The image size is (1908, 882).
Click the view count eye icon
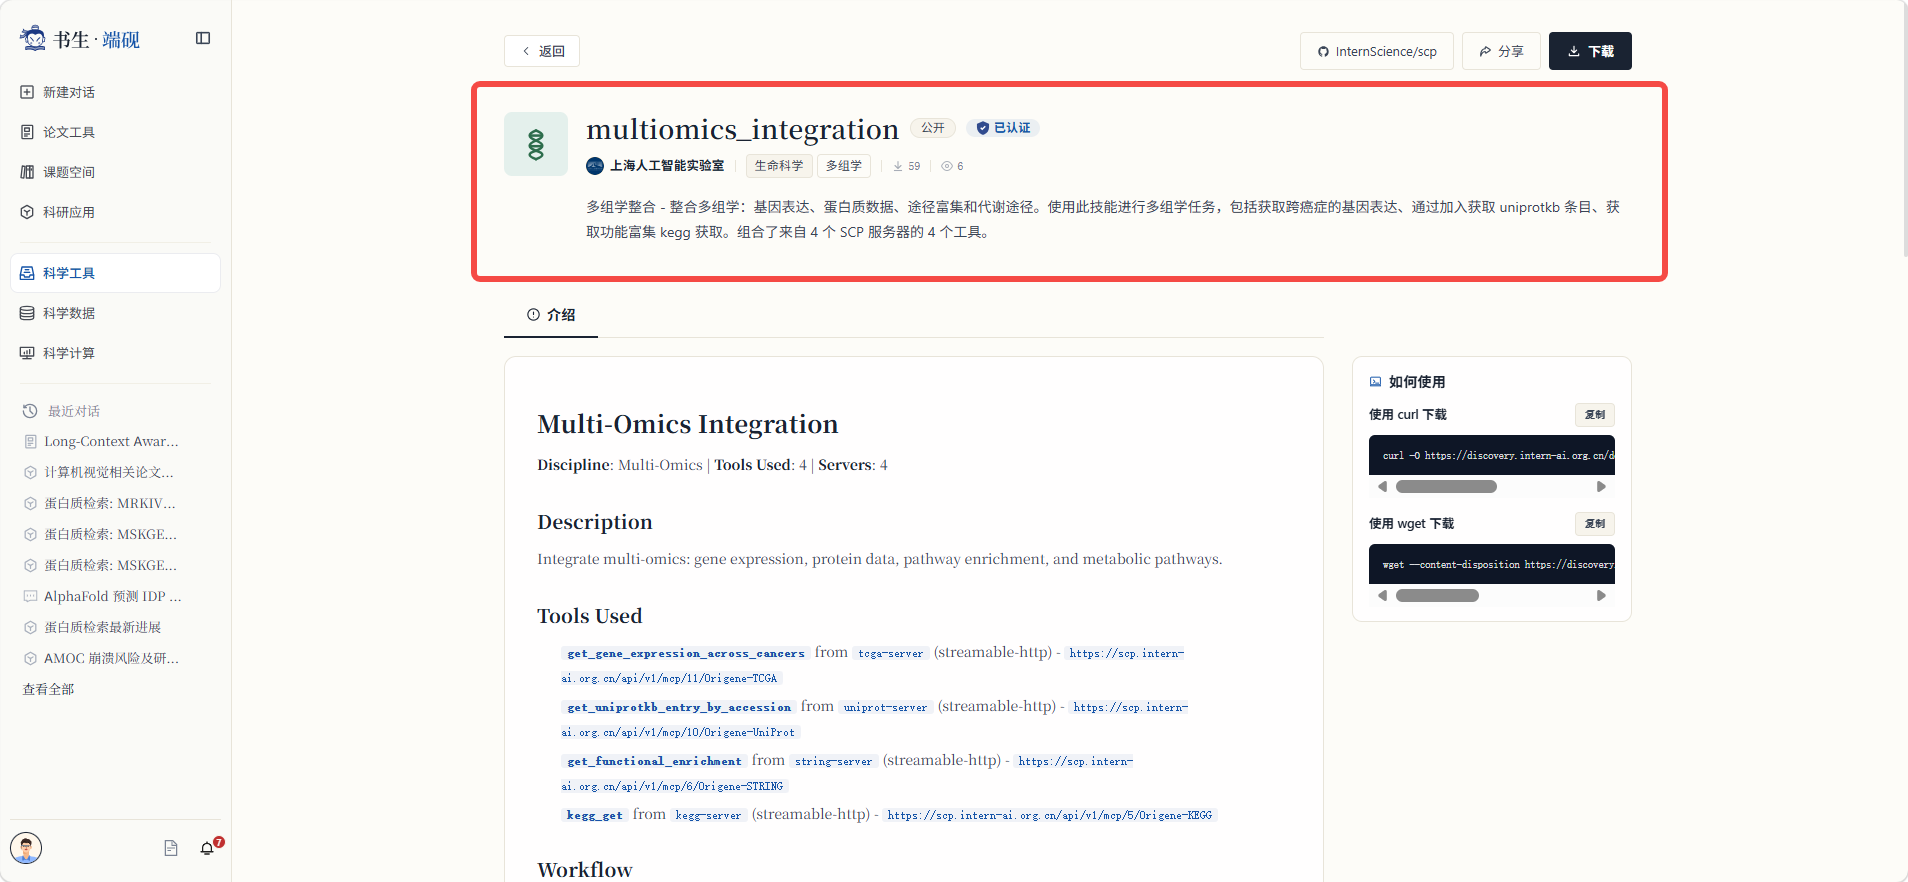coord(946,166)
